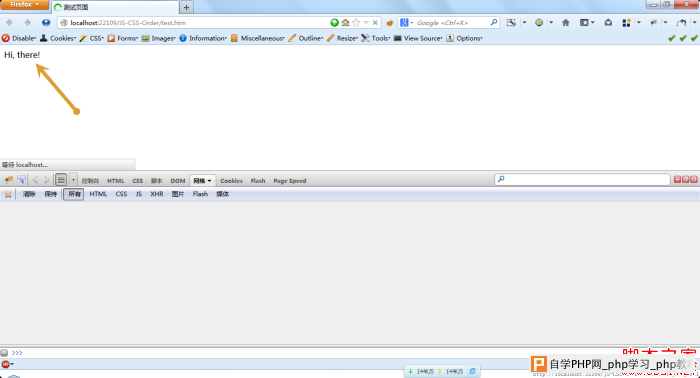Click the Firebug bug icon in panel toolbar
This screenshot has height=378, width=700.
click(8, 180)
